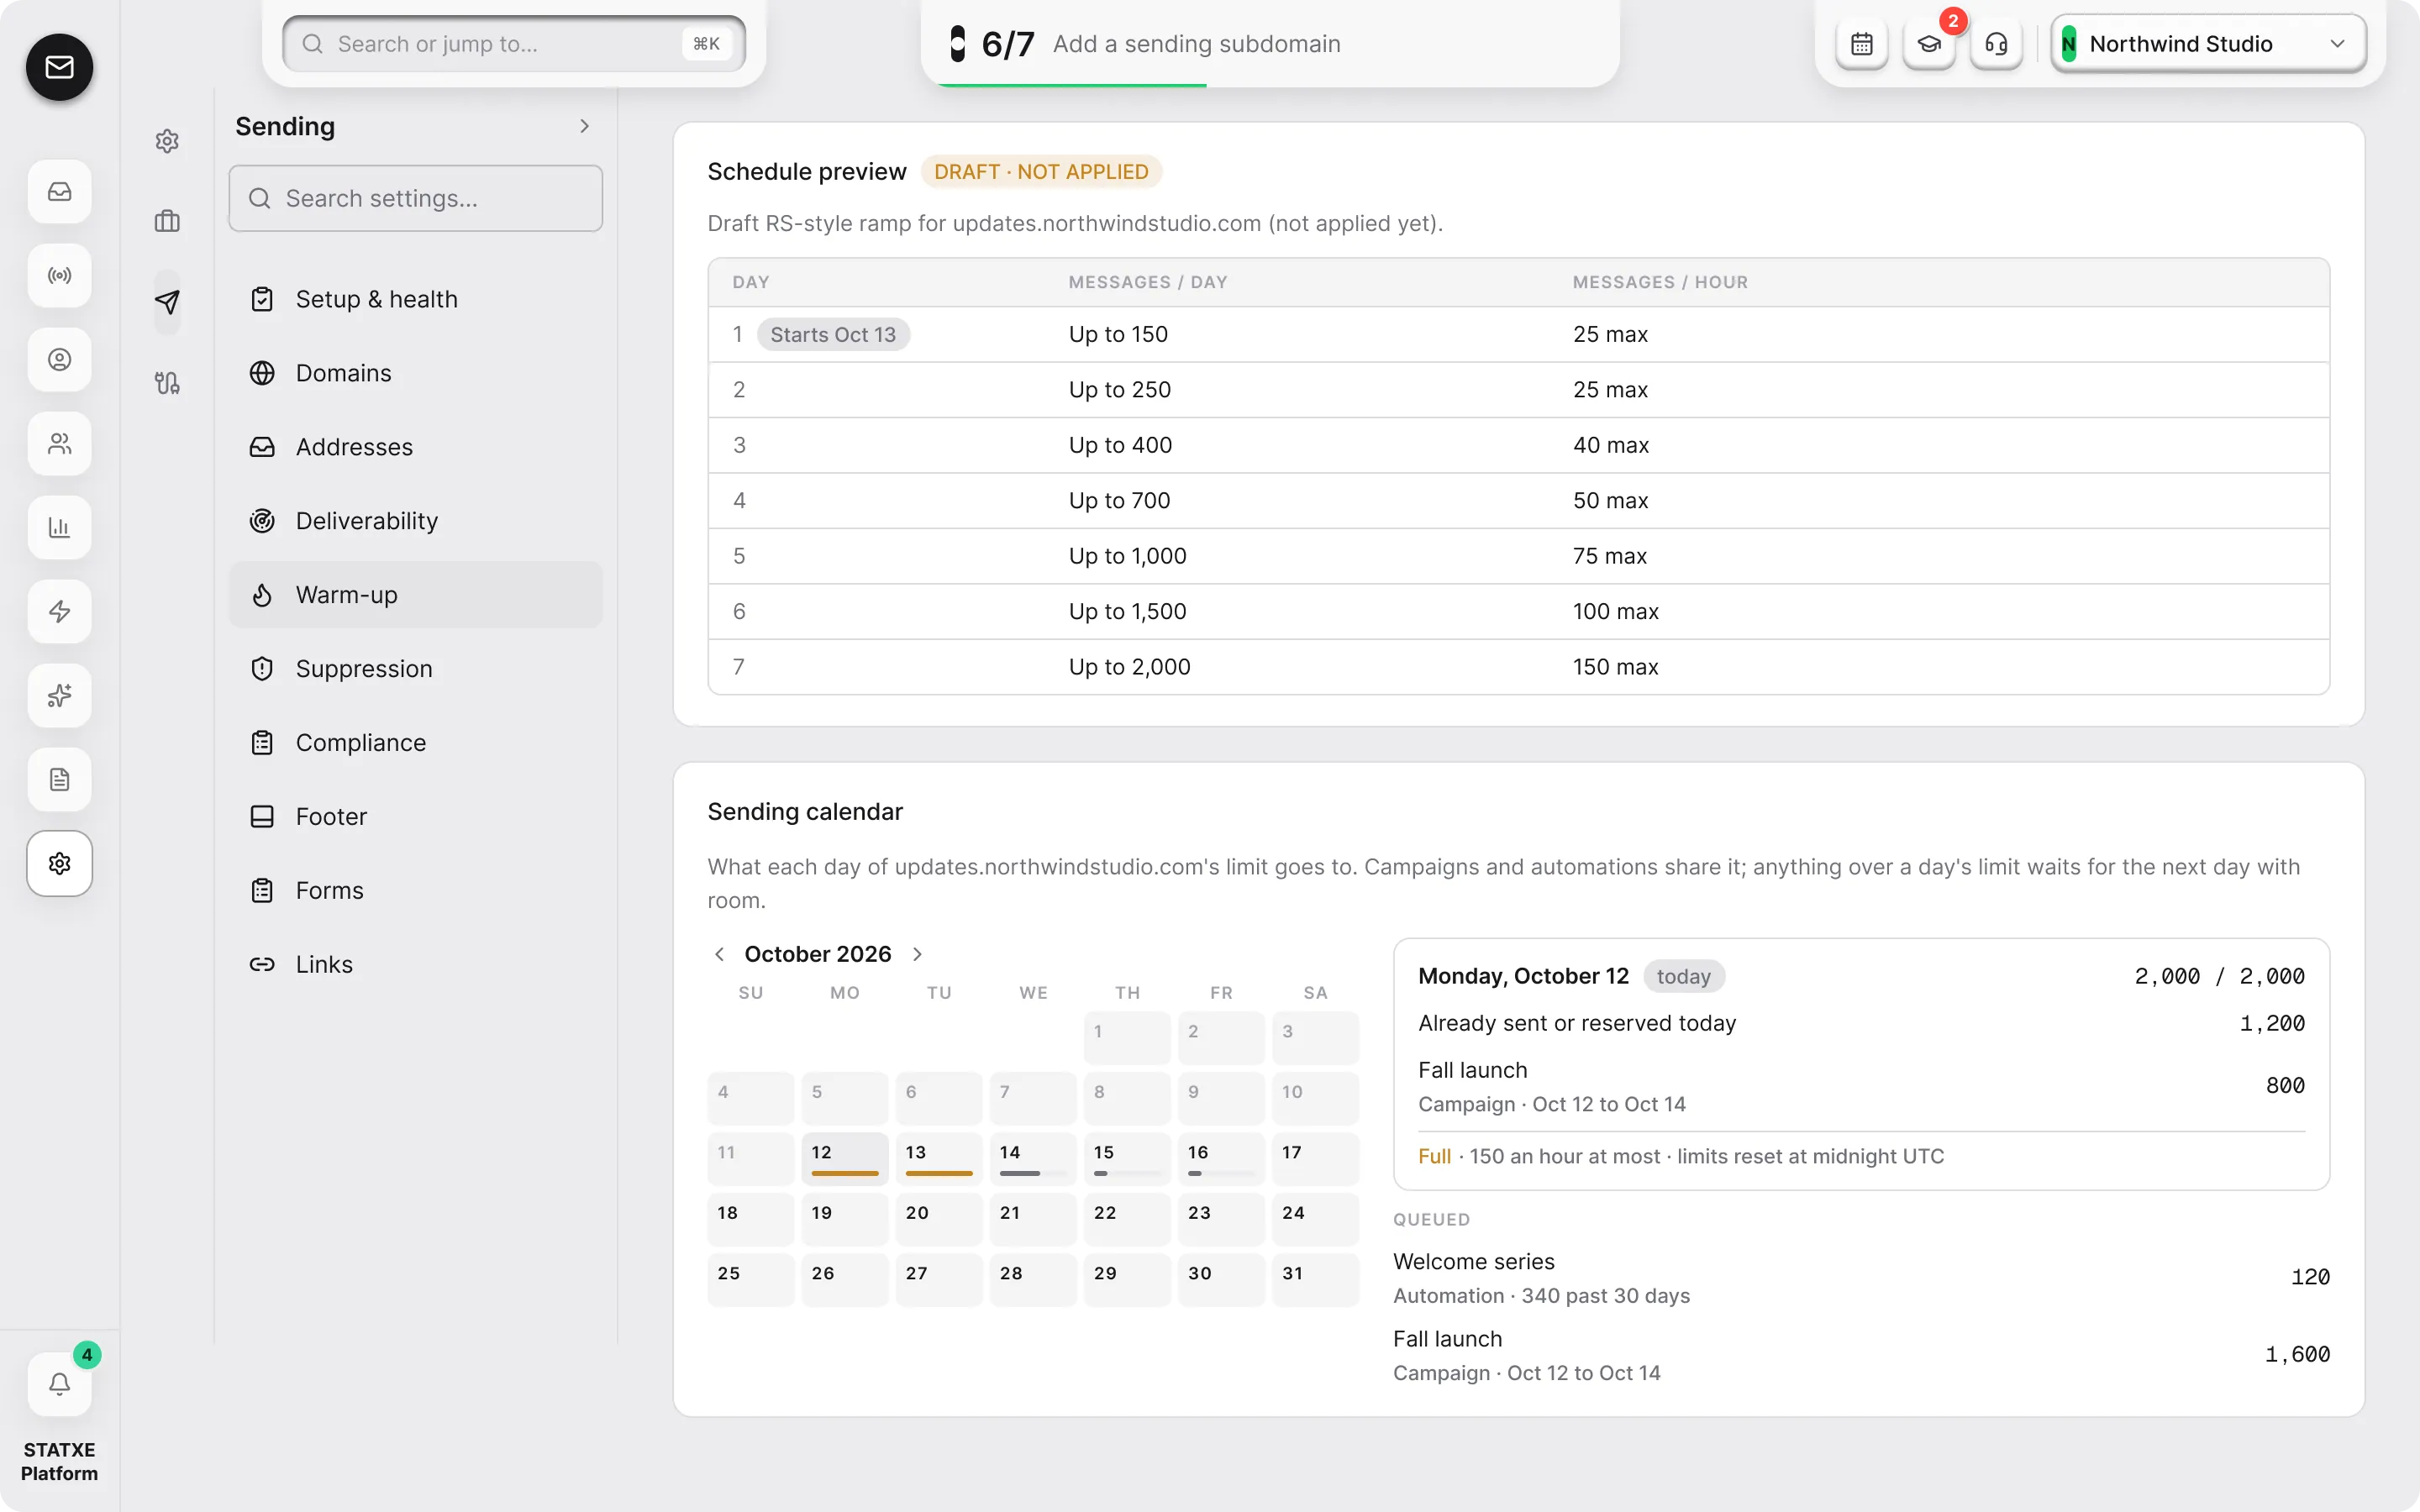The image size is (2420, 1512).
Task: Open Compliance settings
Action: click(415, 743)
